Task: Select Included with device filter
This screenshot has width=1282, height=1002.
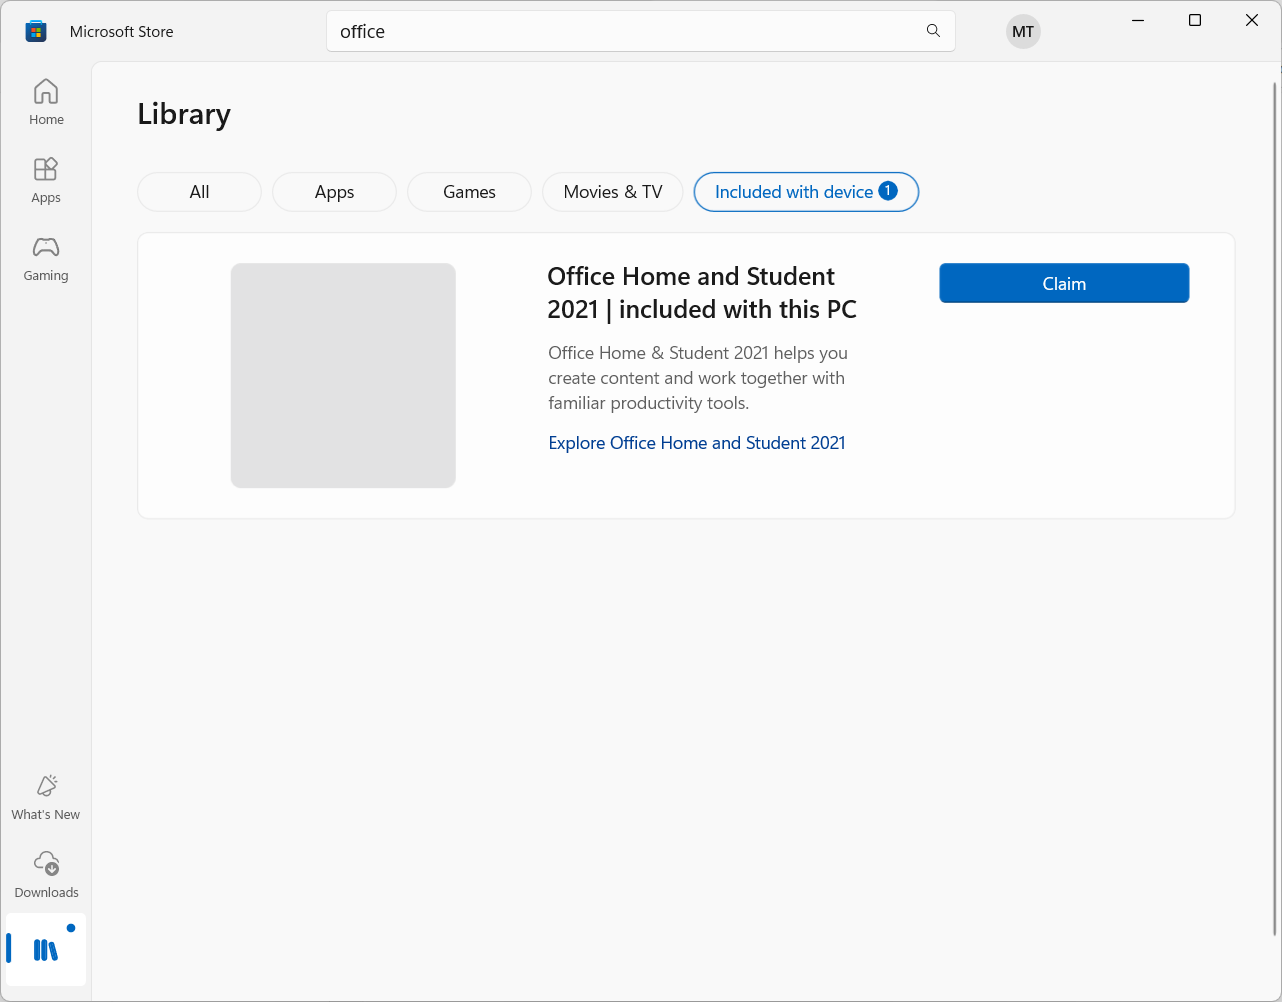Action: pyautogui.click(x=806, y=192)
